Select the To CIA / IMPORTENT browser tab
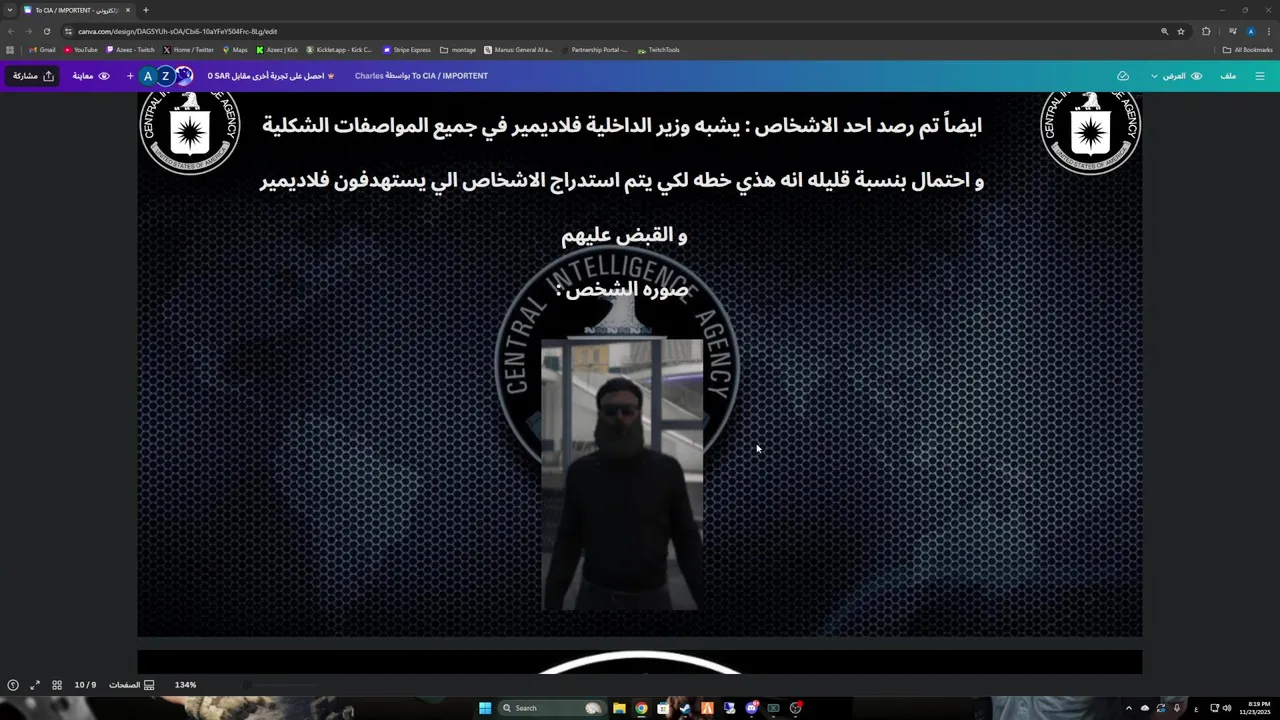Image resolution: width=1280 pixels, height=720 pixels. click(x=77, y=10)
